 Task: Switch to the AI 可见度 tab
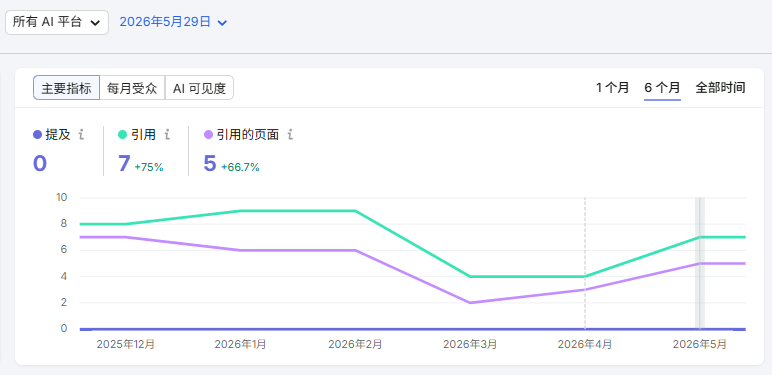[199, 88]
